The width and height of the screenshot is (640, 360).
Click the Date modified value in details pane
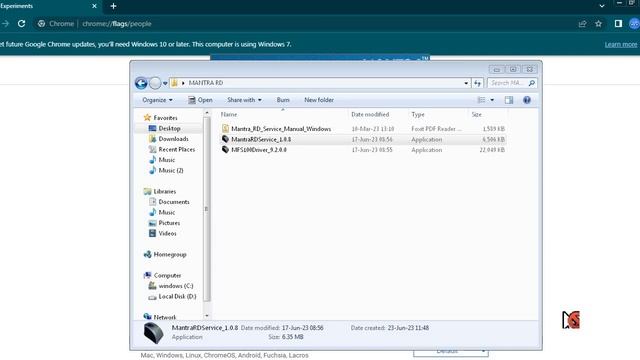(302, 328)
